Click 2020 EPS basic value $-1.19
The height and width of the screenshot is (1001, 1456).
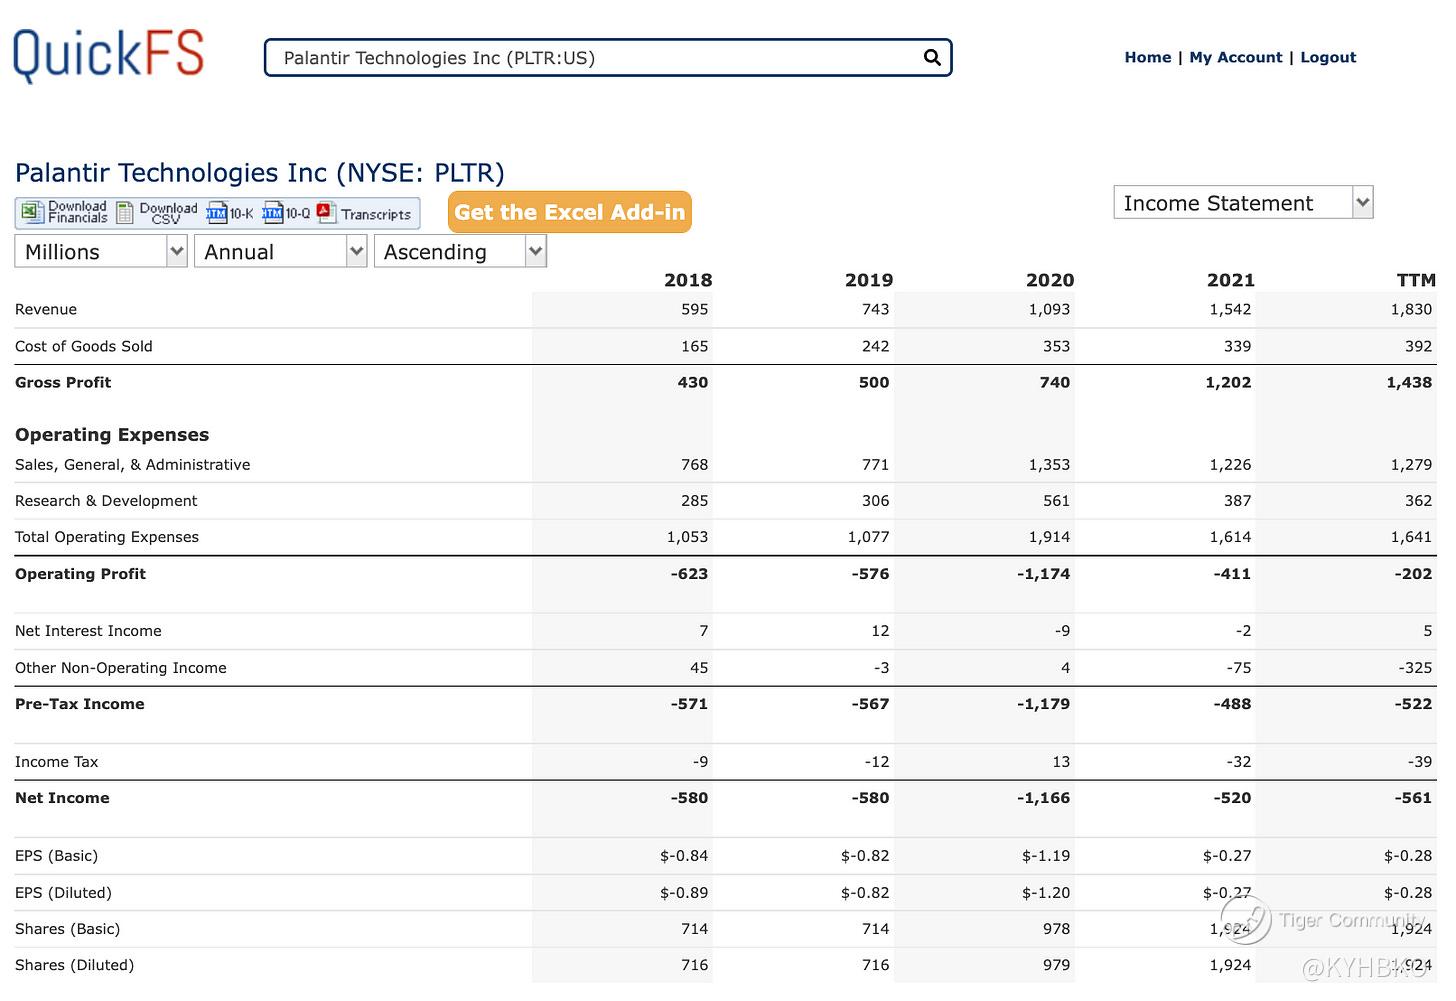(x=1046, y=856)
